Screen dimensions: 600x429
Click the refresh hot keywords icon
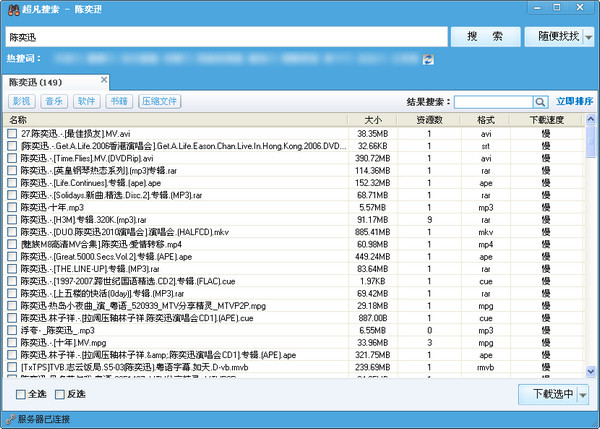coord(428,60)
